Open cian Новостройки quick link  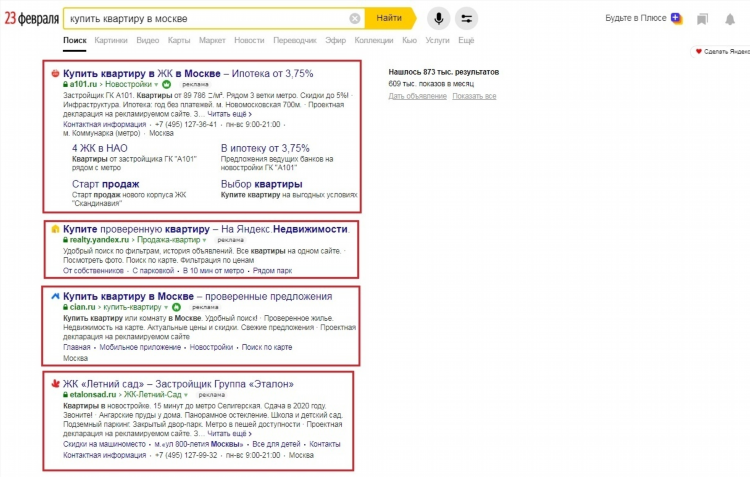click(x=211, y=347)
